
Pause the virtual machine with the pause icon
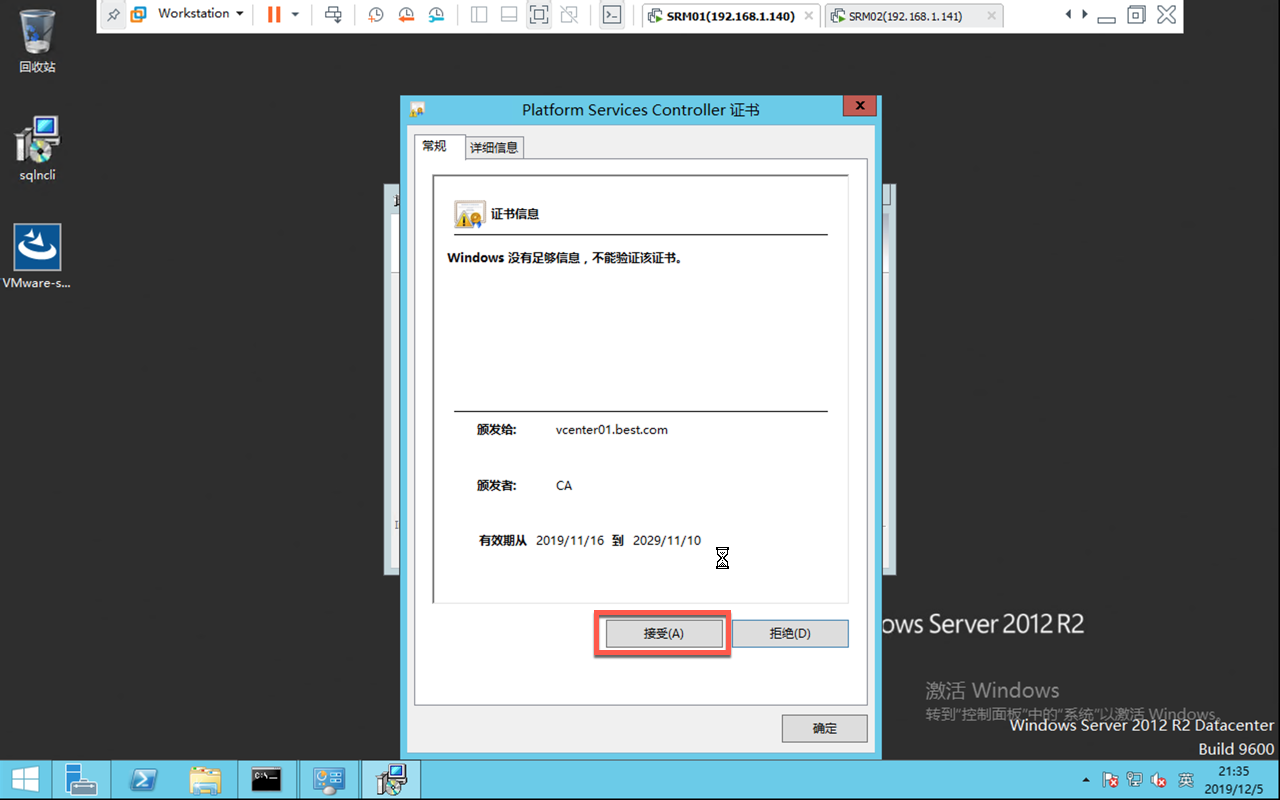coord(274,15)
